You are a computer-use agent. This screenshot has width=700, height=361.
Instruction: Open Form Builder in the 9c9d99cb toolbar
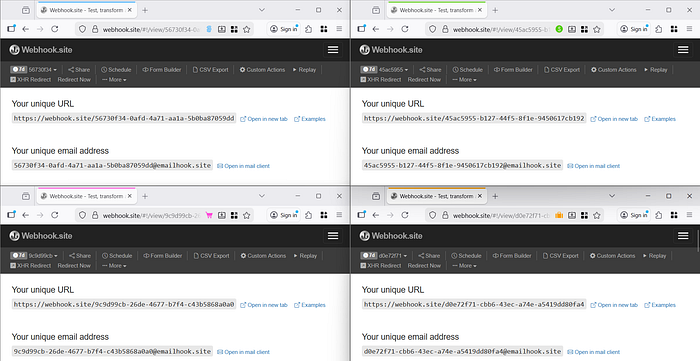click(x=162, y=256)
